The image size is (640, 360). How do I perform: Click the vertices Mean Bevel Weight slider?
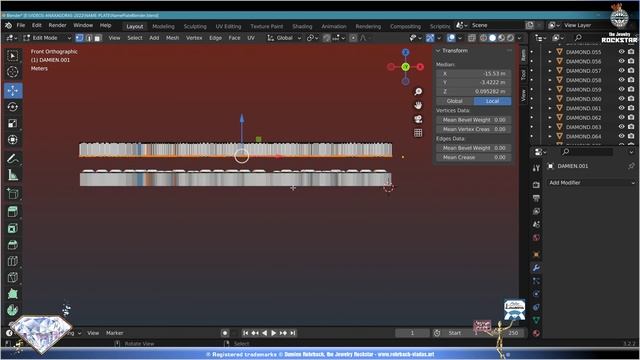point(474,120)
